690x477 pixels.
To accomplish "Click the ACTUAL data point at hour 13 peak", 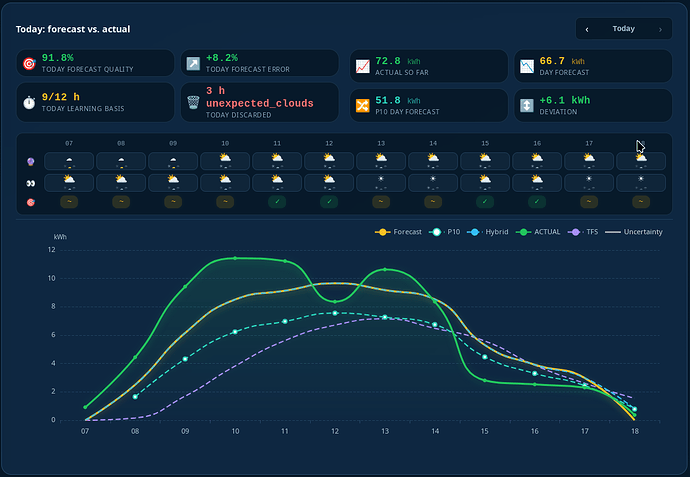I will tap(385, 269).
